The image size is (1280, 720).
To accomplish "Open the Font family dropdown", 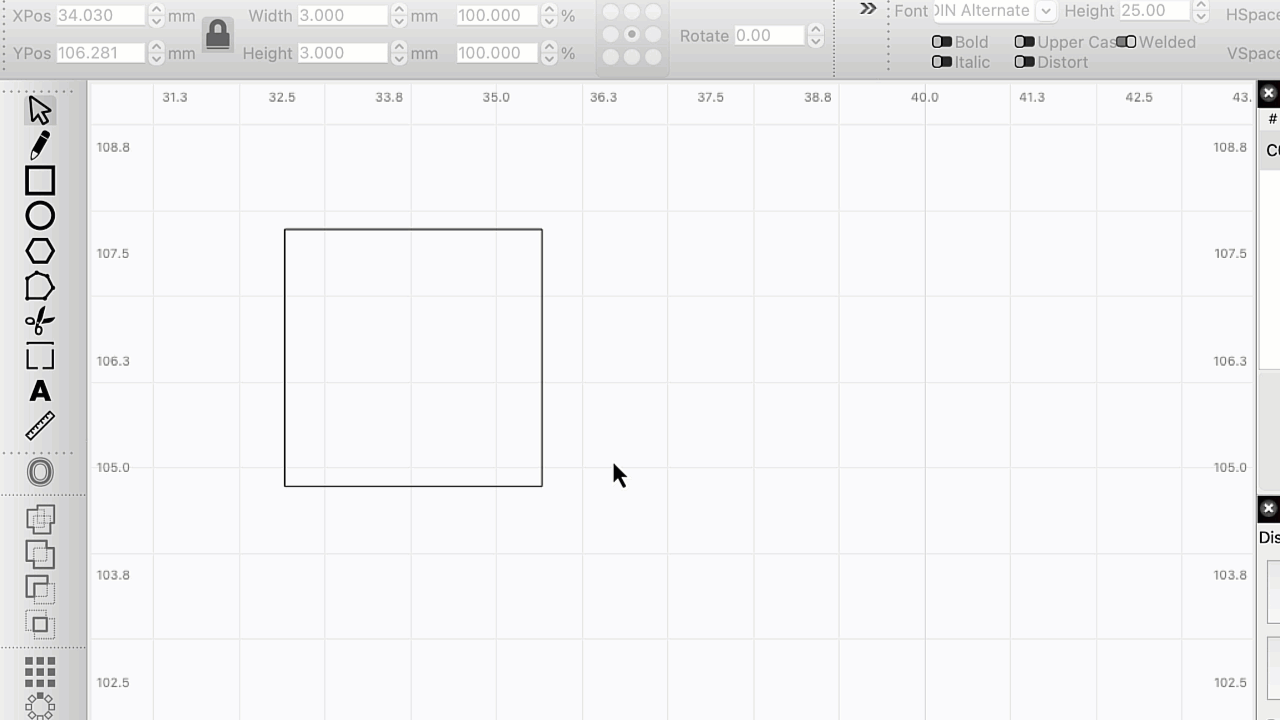I will [x=1045, y=11].
